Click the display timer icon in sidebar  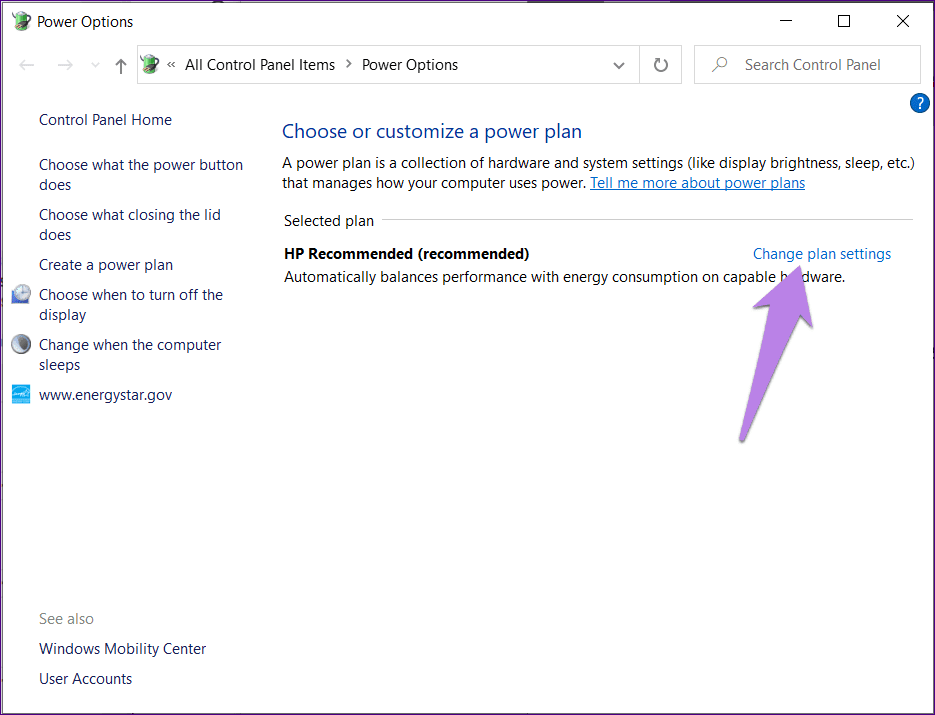(21, 294)
